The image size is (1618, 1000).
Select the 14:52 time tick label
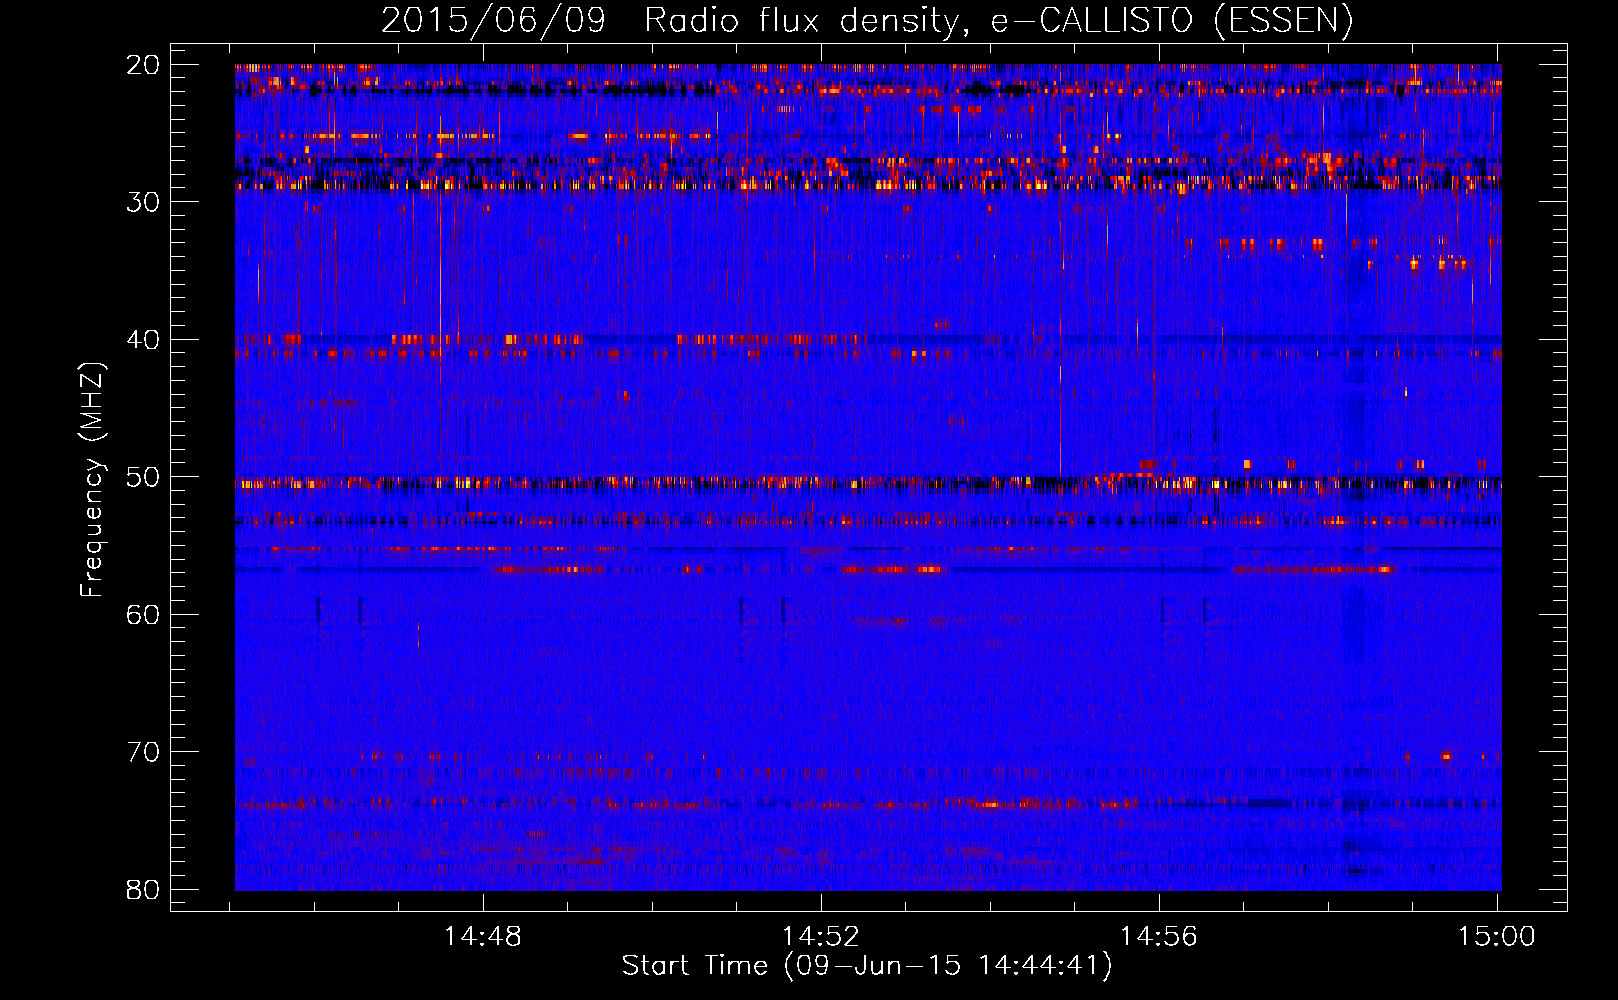pos(821,937)
